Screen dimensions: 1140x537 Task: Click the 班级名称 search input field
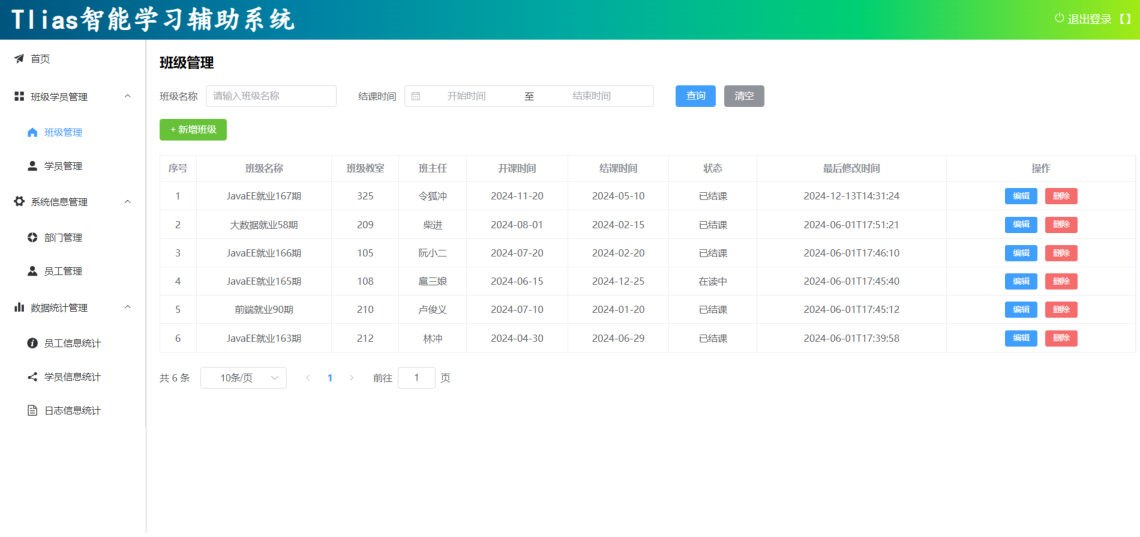coord(271,96)
